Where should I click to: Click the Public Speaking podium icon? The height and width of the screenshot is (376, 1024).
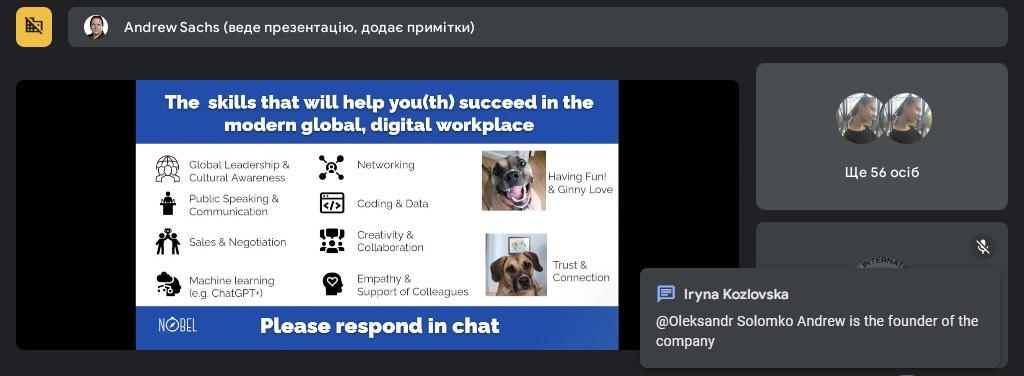[168, 203]
